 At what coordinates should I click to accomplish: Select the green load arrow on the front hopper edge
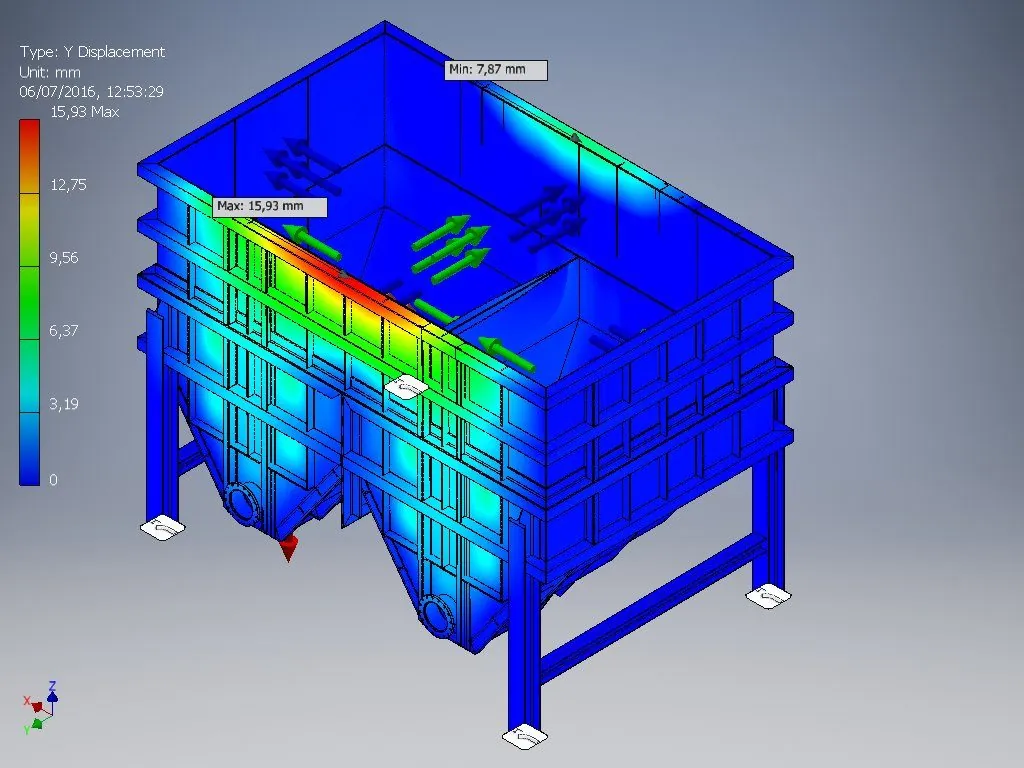[507, 354]
